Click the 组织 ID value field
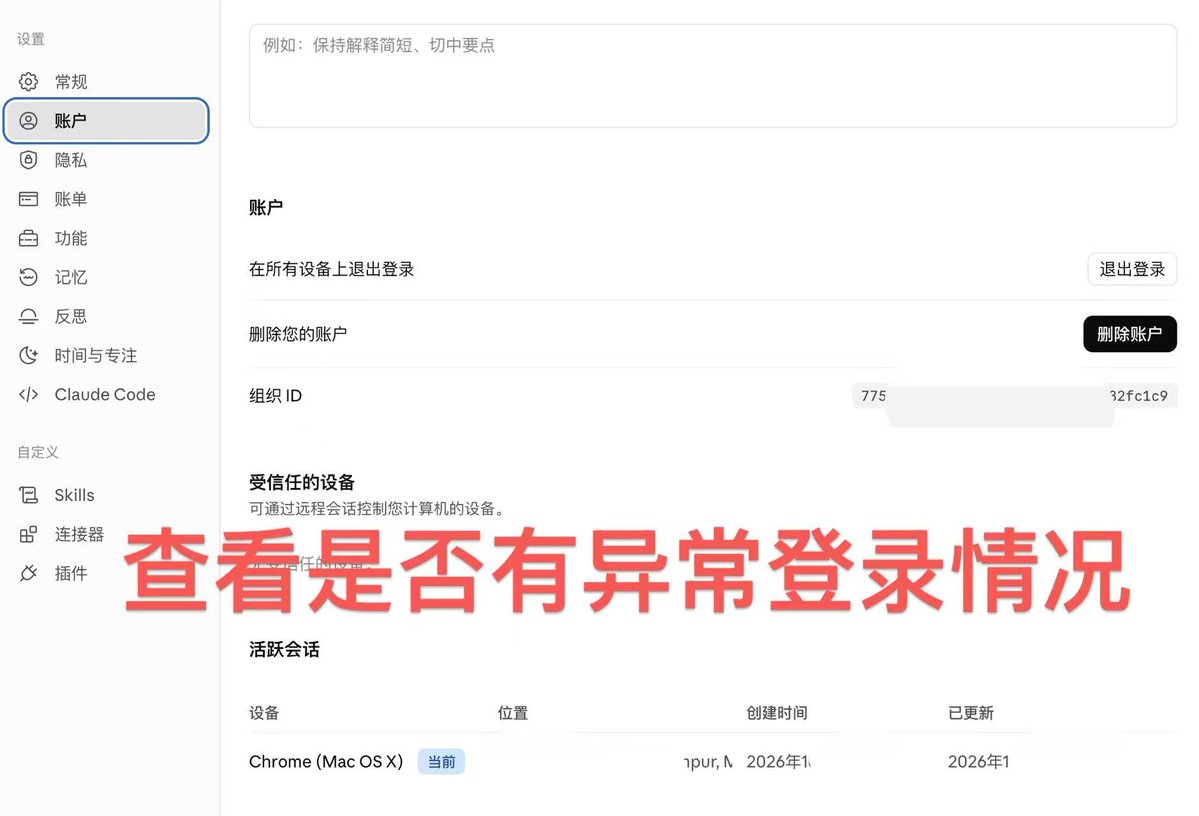This screenshot has height=816, width=1199. (x=1014, y=396)
